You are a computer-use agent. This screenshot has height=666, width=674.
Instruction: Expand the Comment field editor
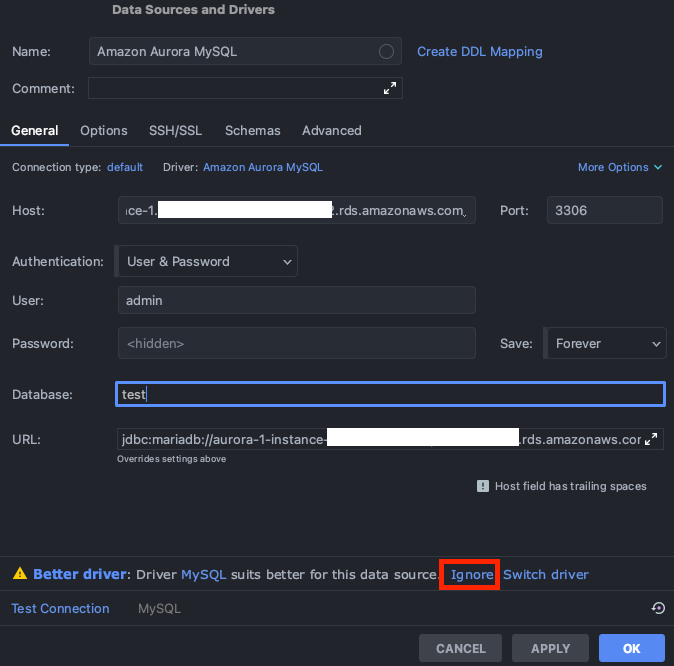pyautogui.click(x=390, y=88)
